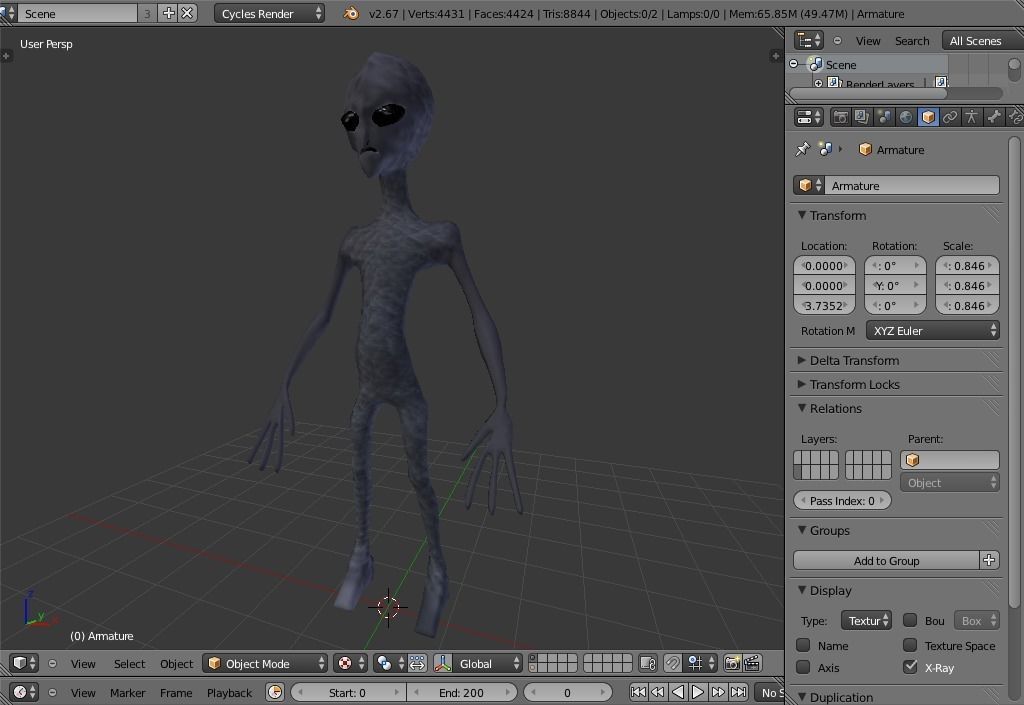Open the pivot point selector in 3D header

tap(351, 663)
